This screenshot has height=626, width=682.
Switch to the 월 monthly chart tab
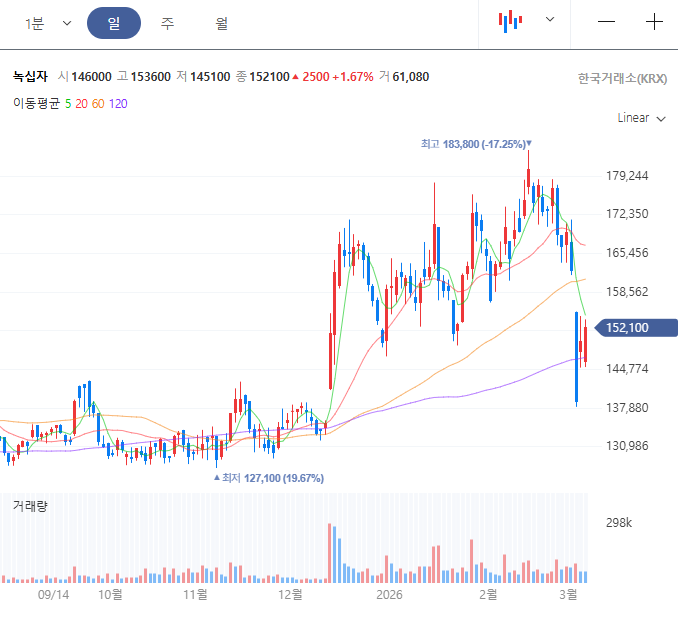(221, 23)
